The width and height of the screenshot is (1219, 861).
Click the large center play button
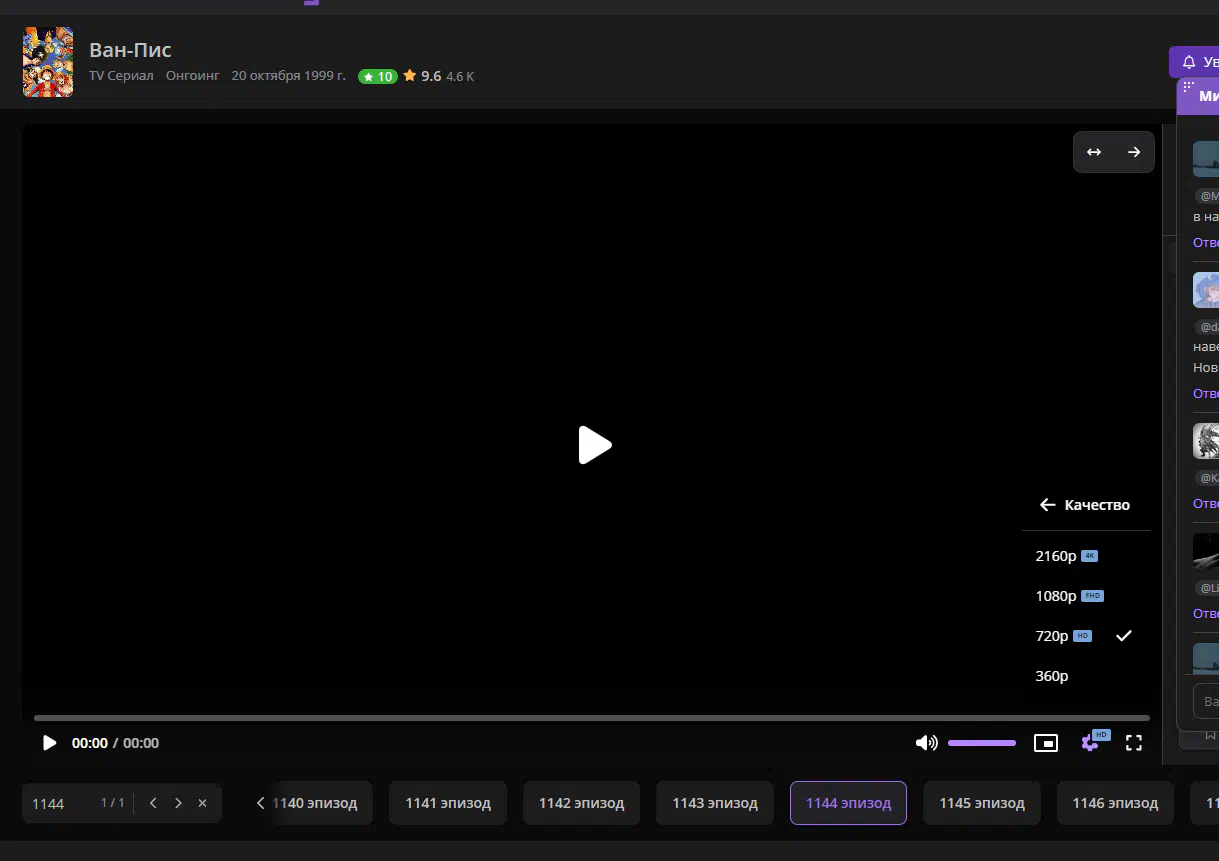click(x=595, y=445)
